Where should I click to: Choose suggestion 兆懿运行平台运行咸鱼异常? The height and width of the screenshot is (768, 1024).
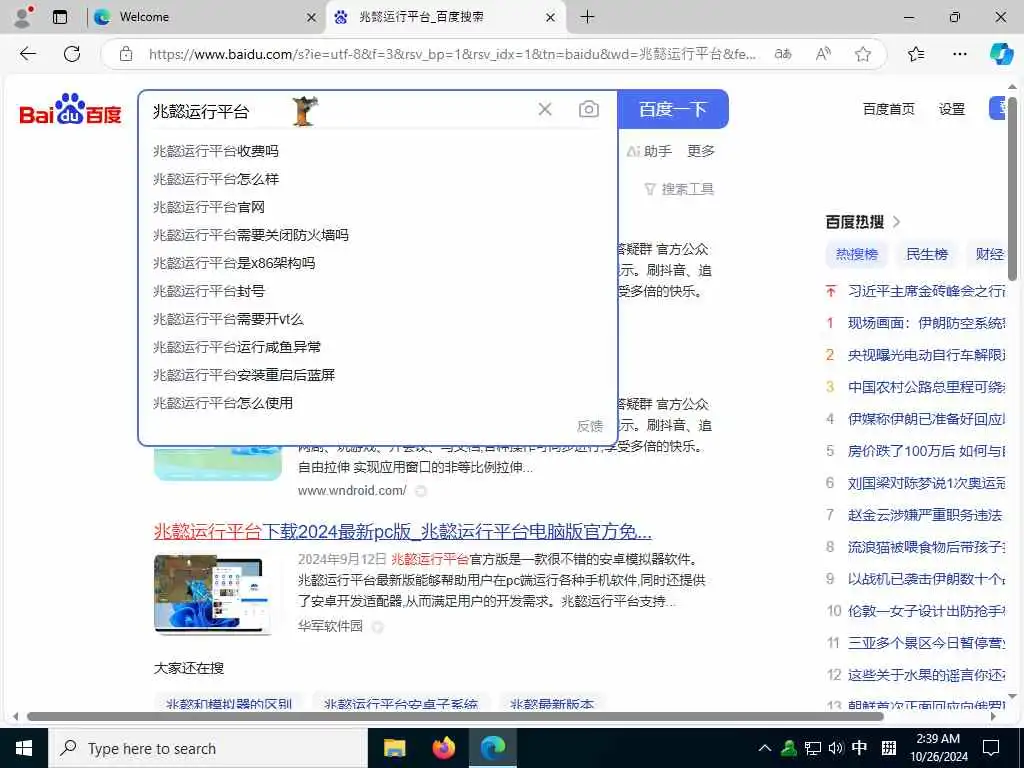pos(378,347)
